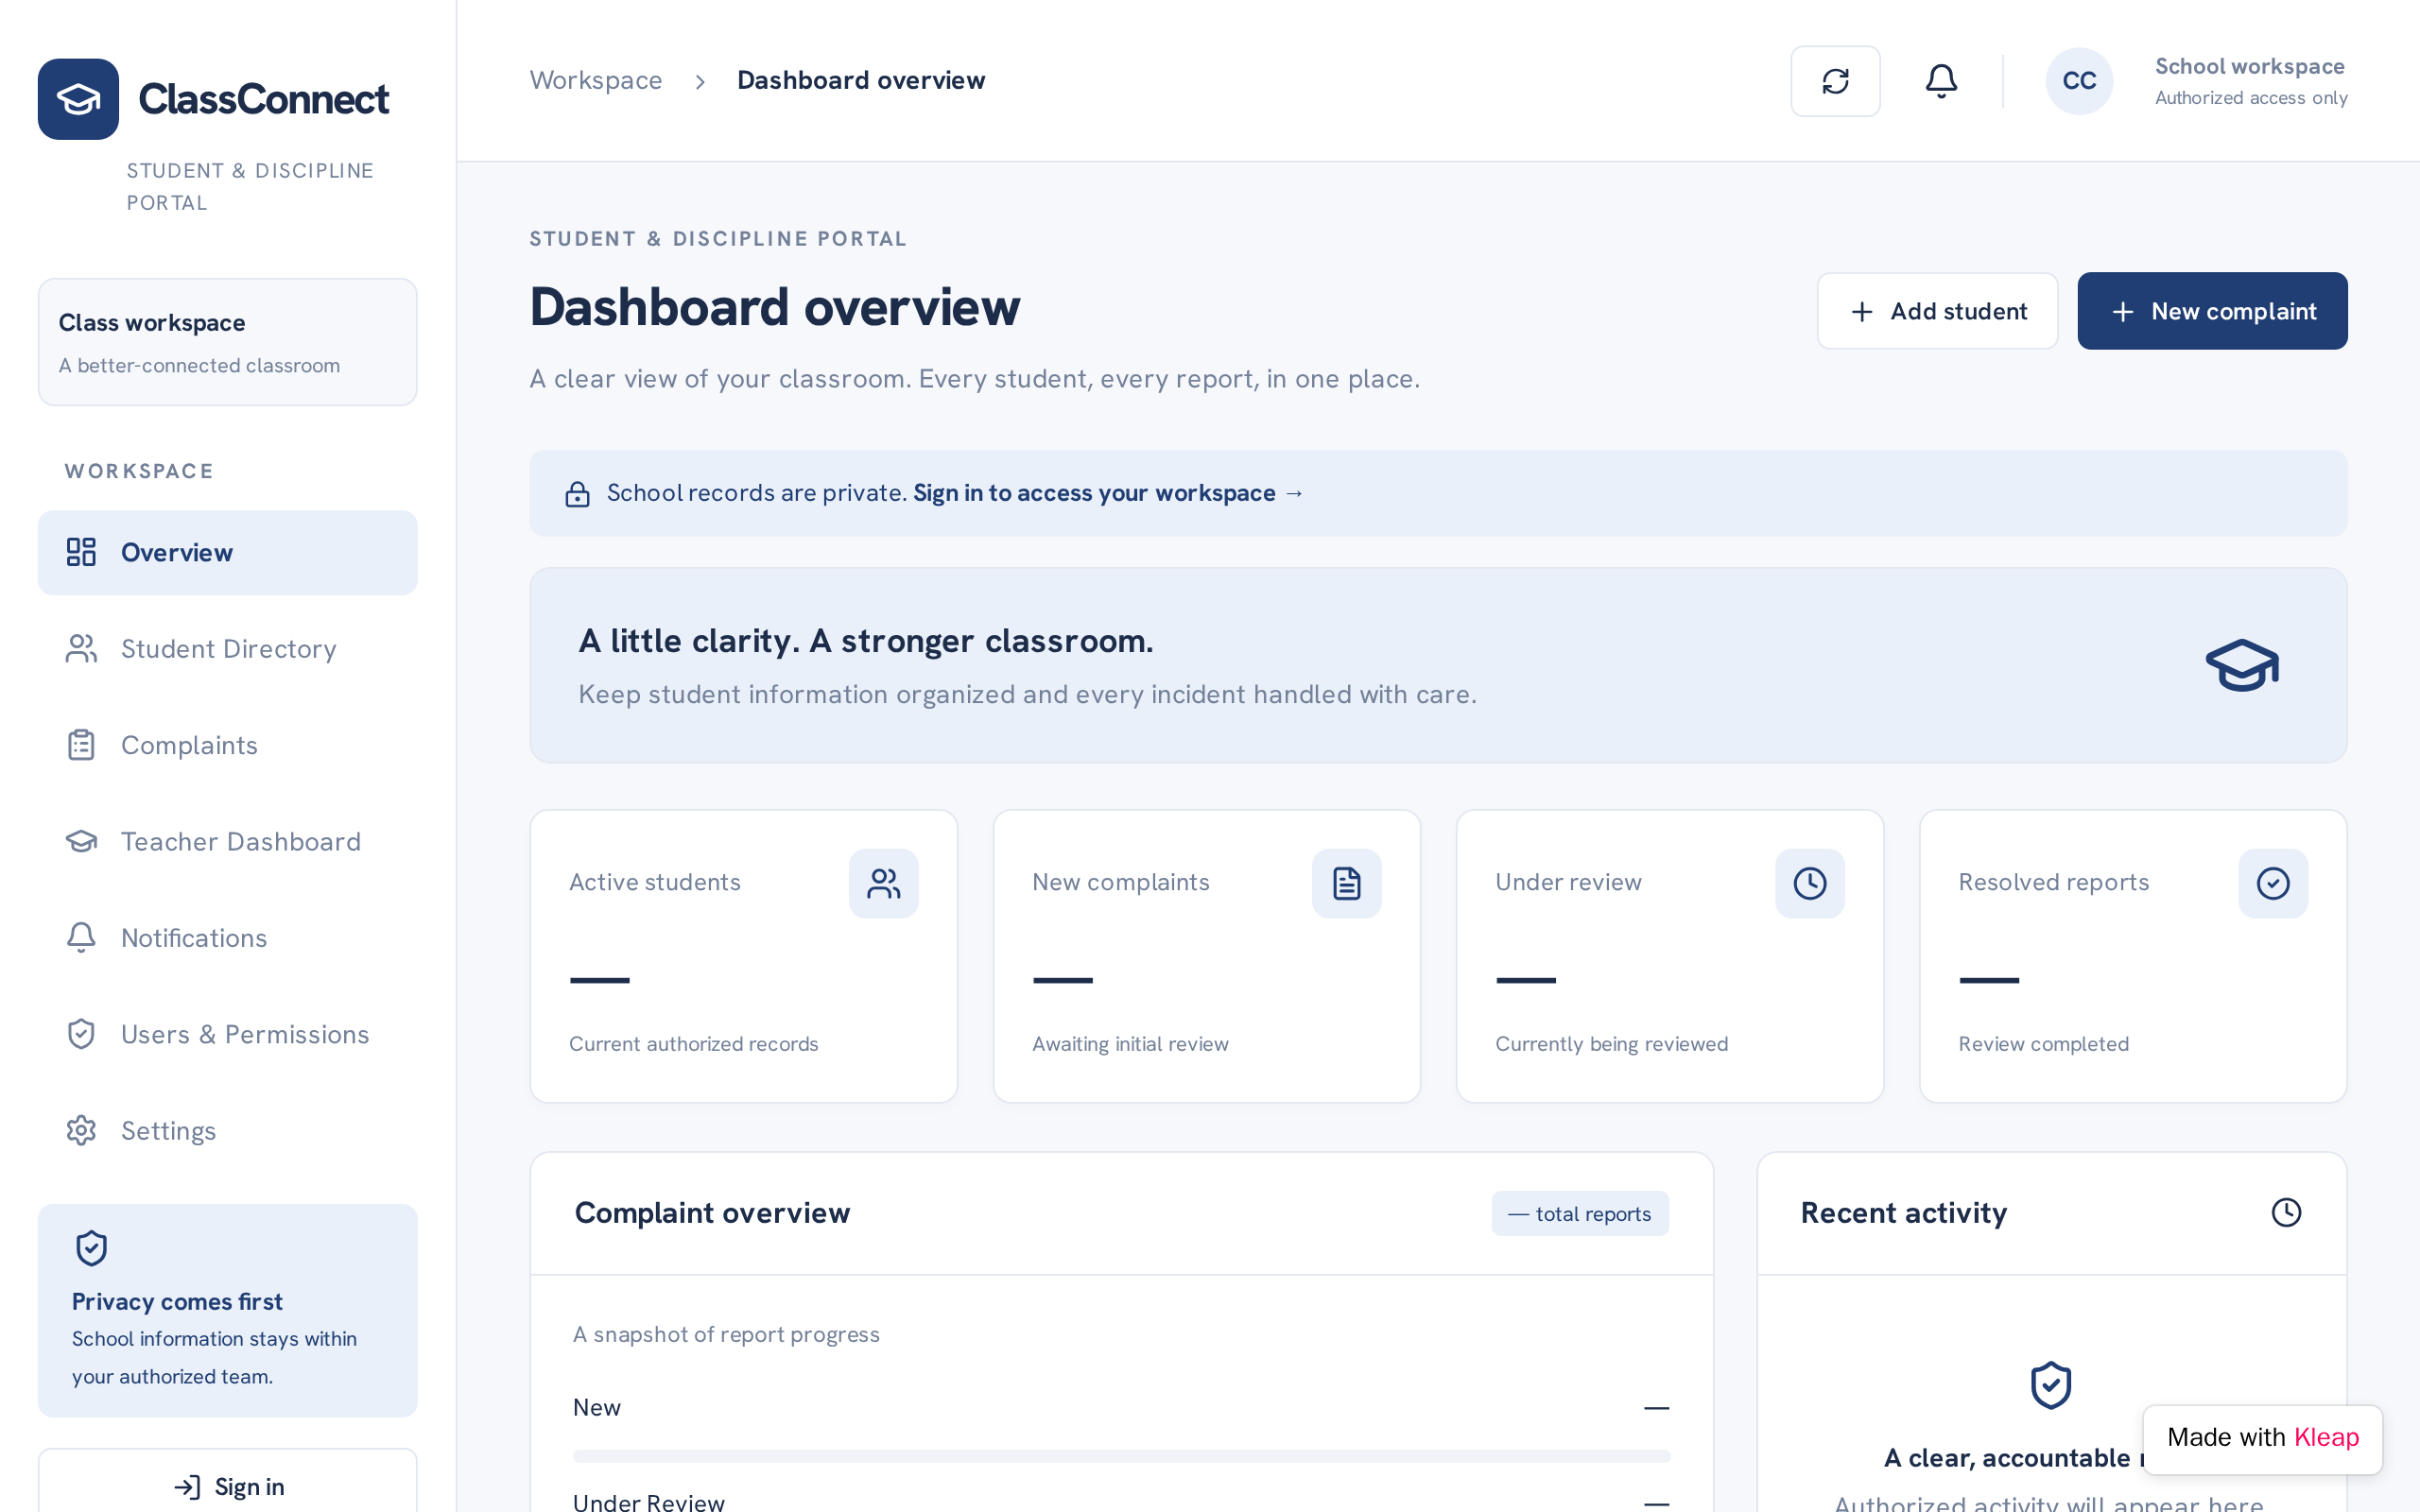Screen dimensions: 2420x1512
Task: Click the Active students people icon
Action: [884, 883]
